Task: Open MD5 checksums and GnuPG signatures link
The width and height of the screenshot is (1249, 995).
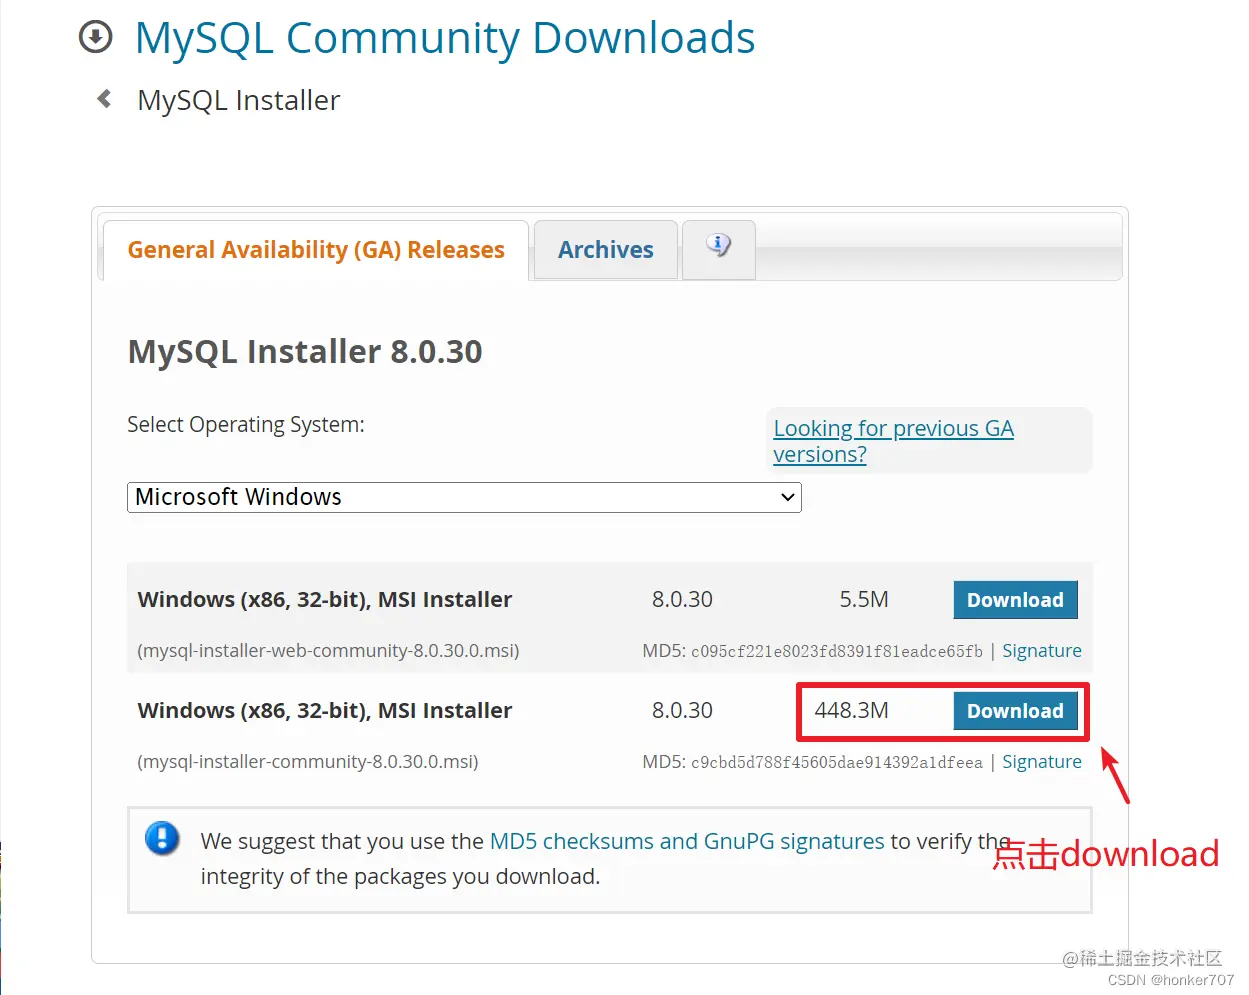Action: click(687, 841)
